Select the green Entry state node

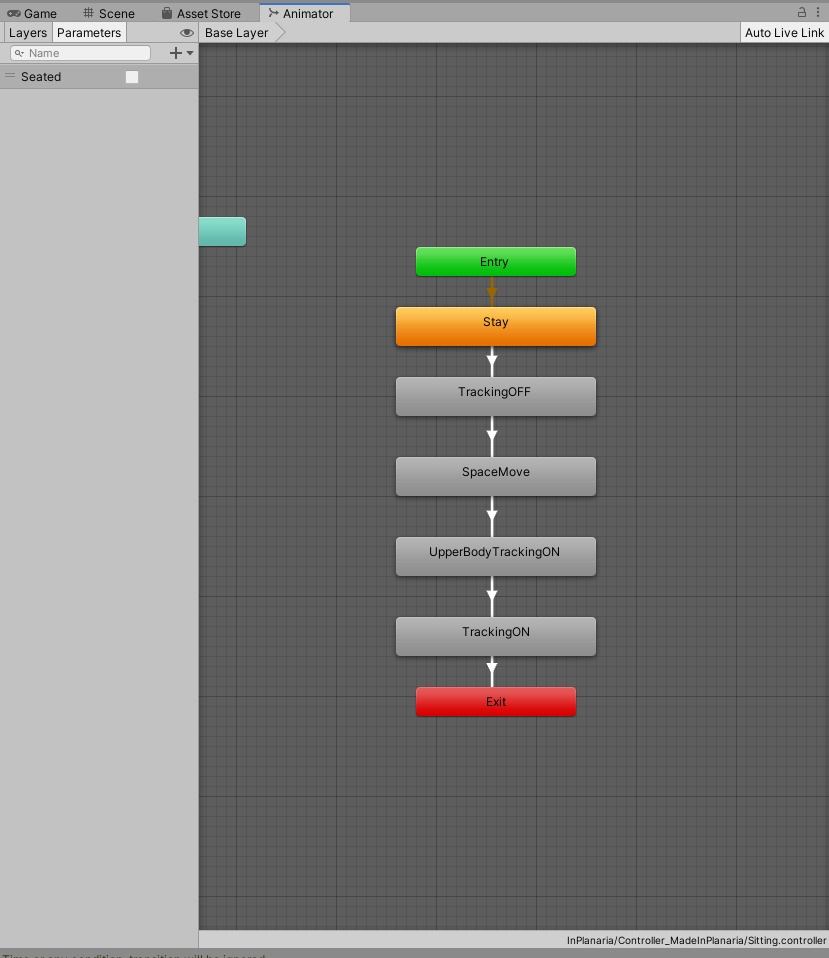495,261
